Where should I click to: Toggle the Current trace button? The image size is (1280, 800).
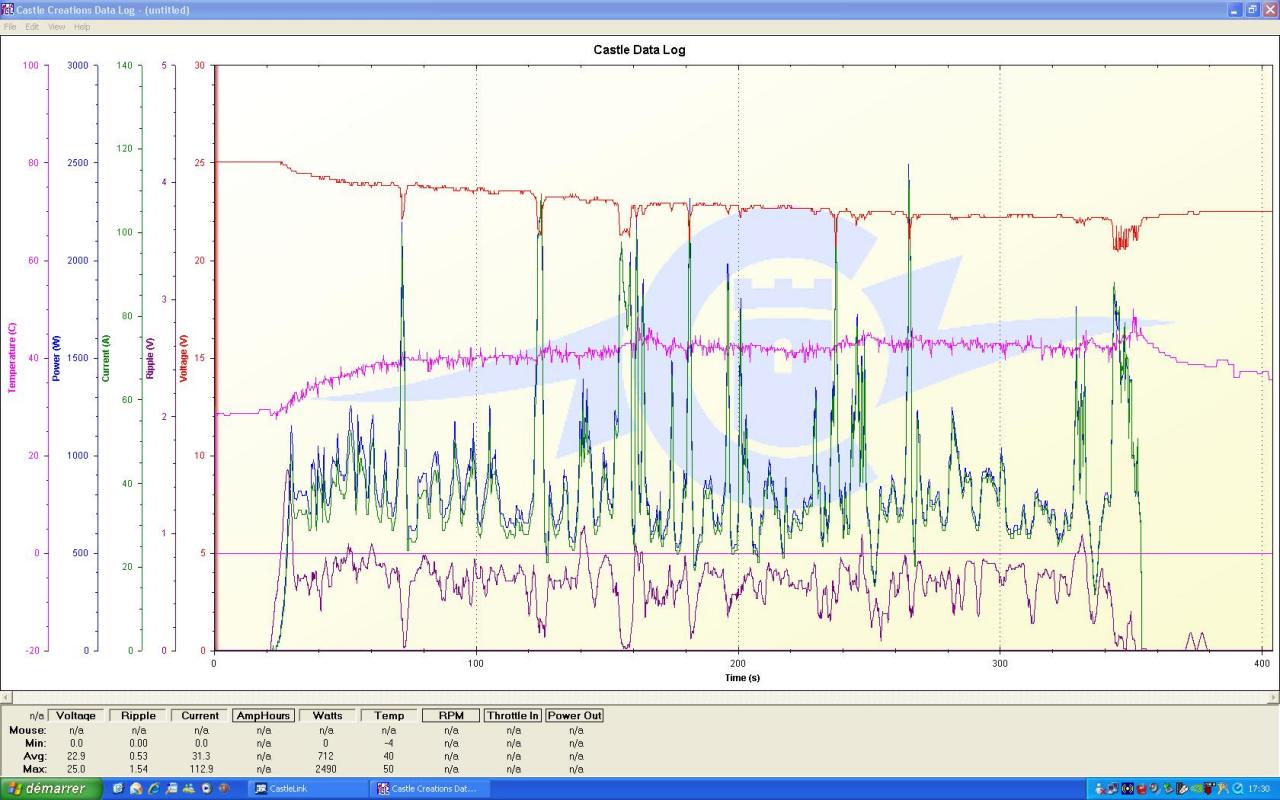coord(200,716)
